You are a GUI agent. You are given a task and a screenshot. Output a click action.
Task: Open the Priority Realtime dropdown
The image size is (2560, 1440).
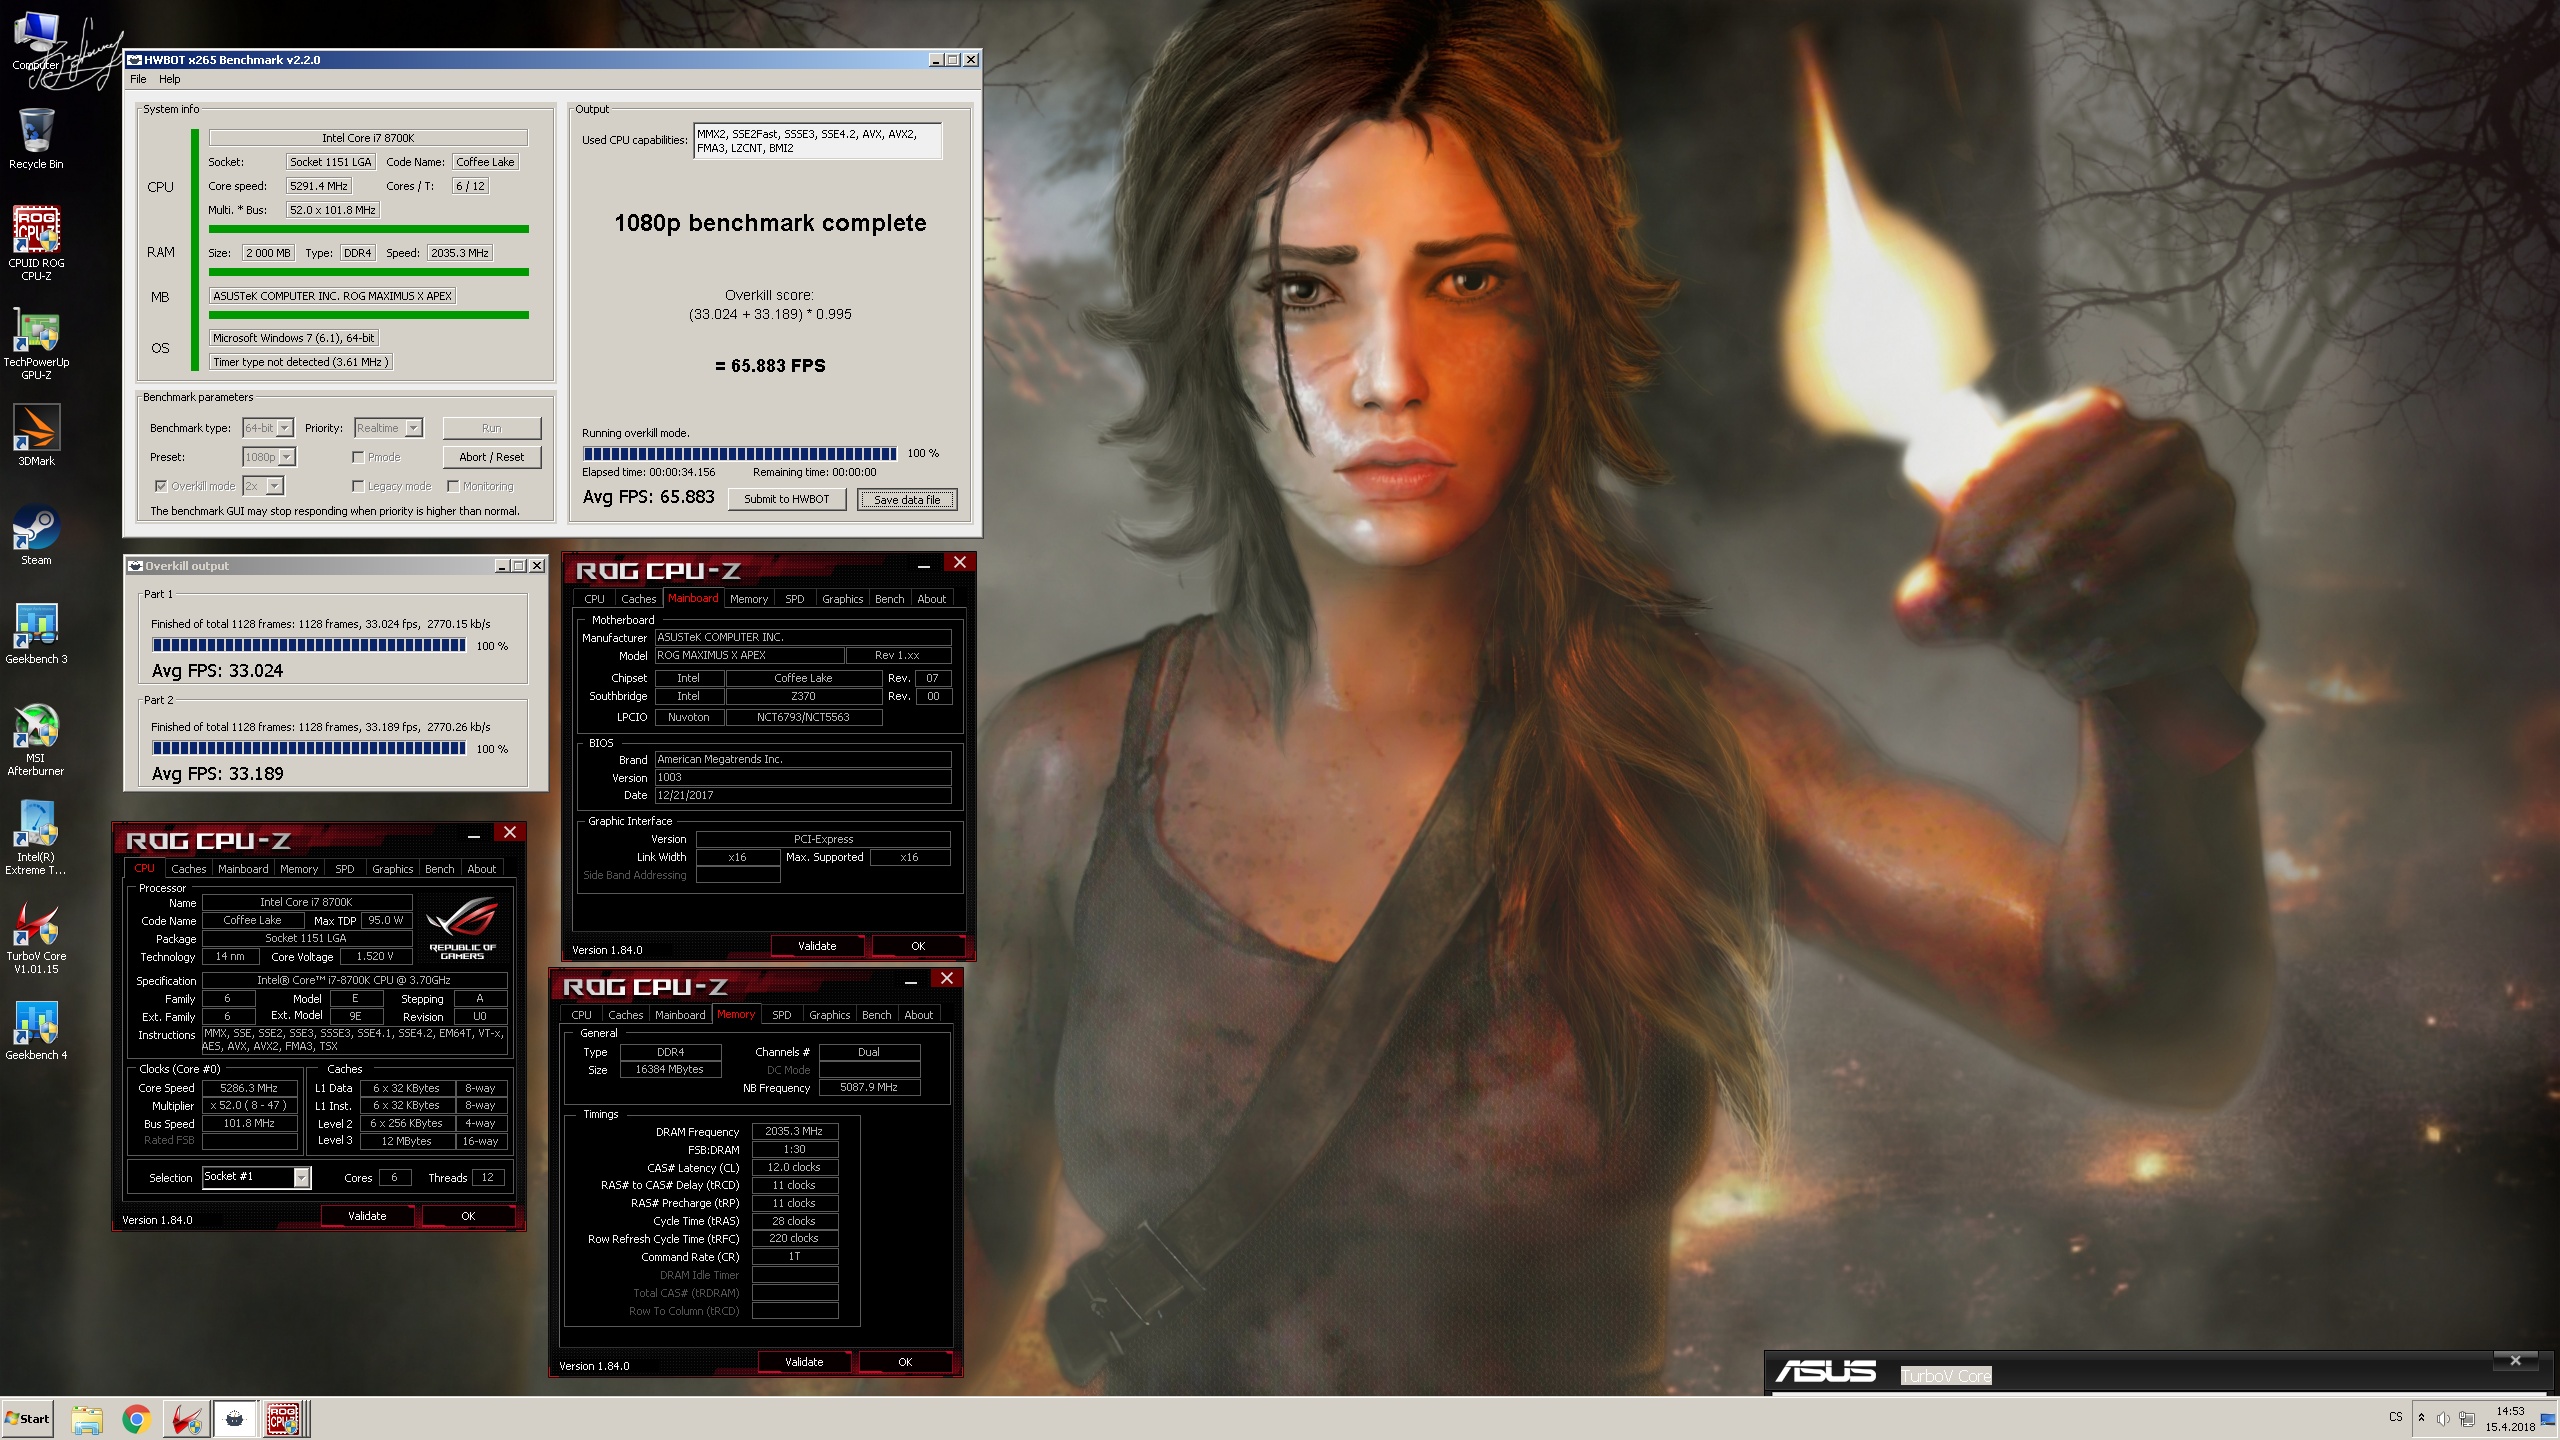388,428
